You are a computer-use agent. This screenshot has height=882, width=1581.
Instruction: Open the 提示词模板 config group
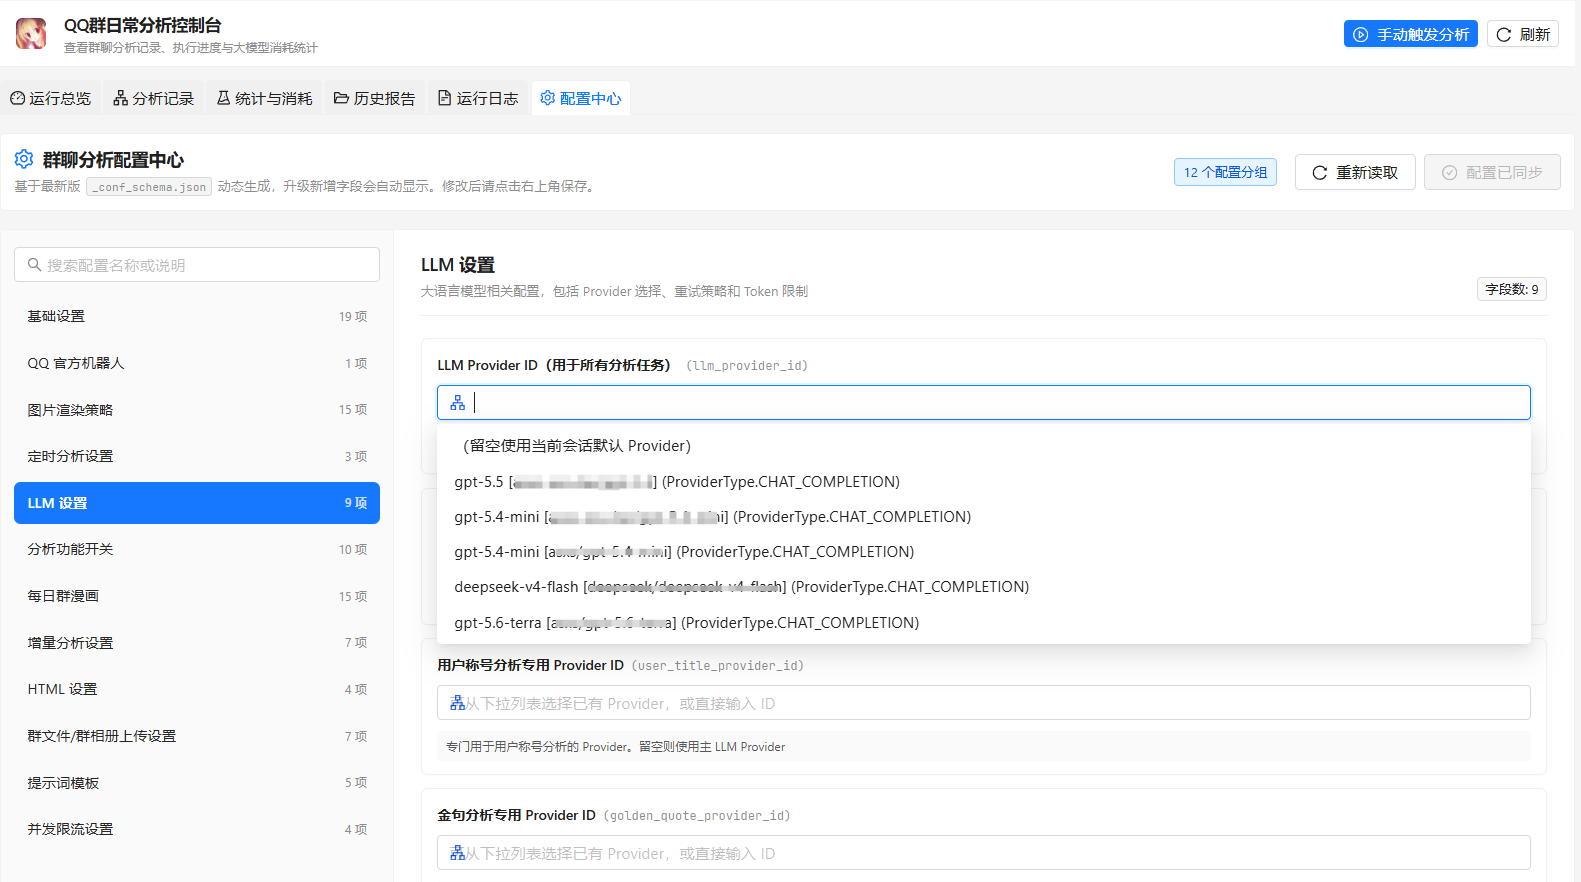pos(197,783)
